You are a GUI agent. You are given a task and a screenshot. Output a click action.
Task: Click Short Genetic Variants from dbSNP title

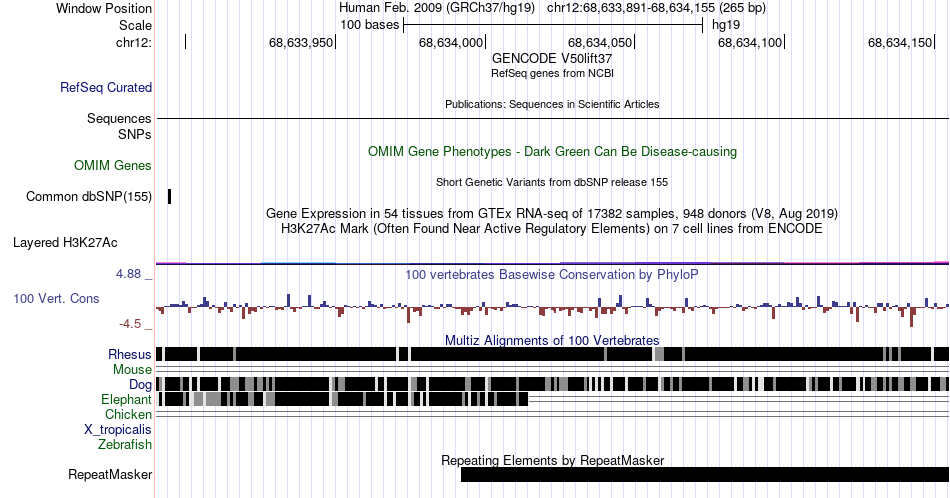coord(552,182)
